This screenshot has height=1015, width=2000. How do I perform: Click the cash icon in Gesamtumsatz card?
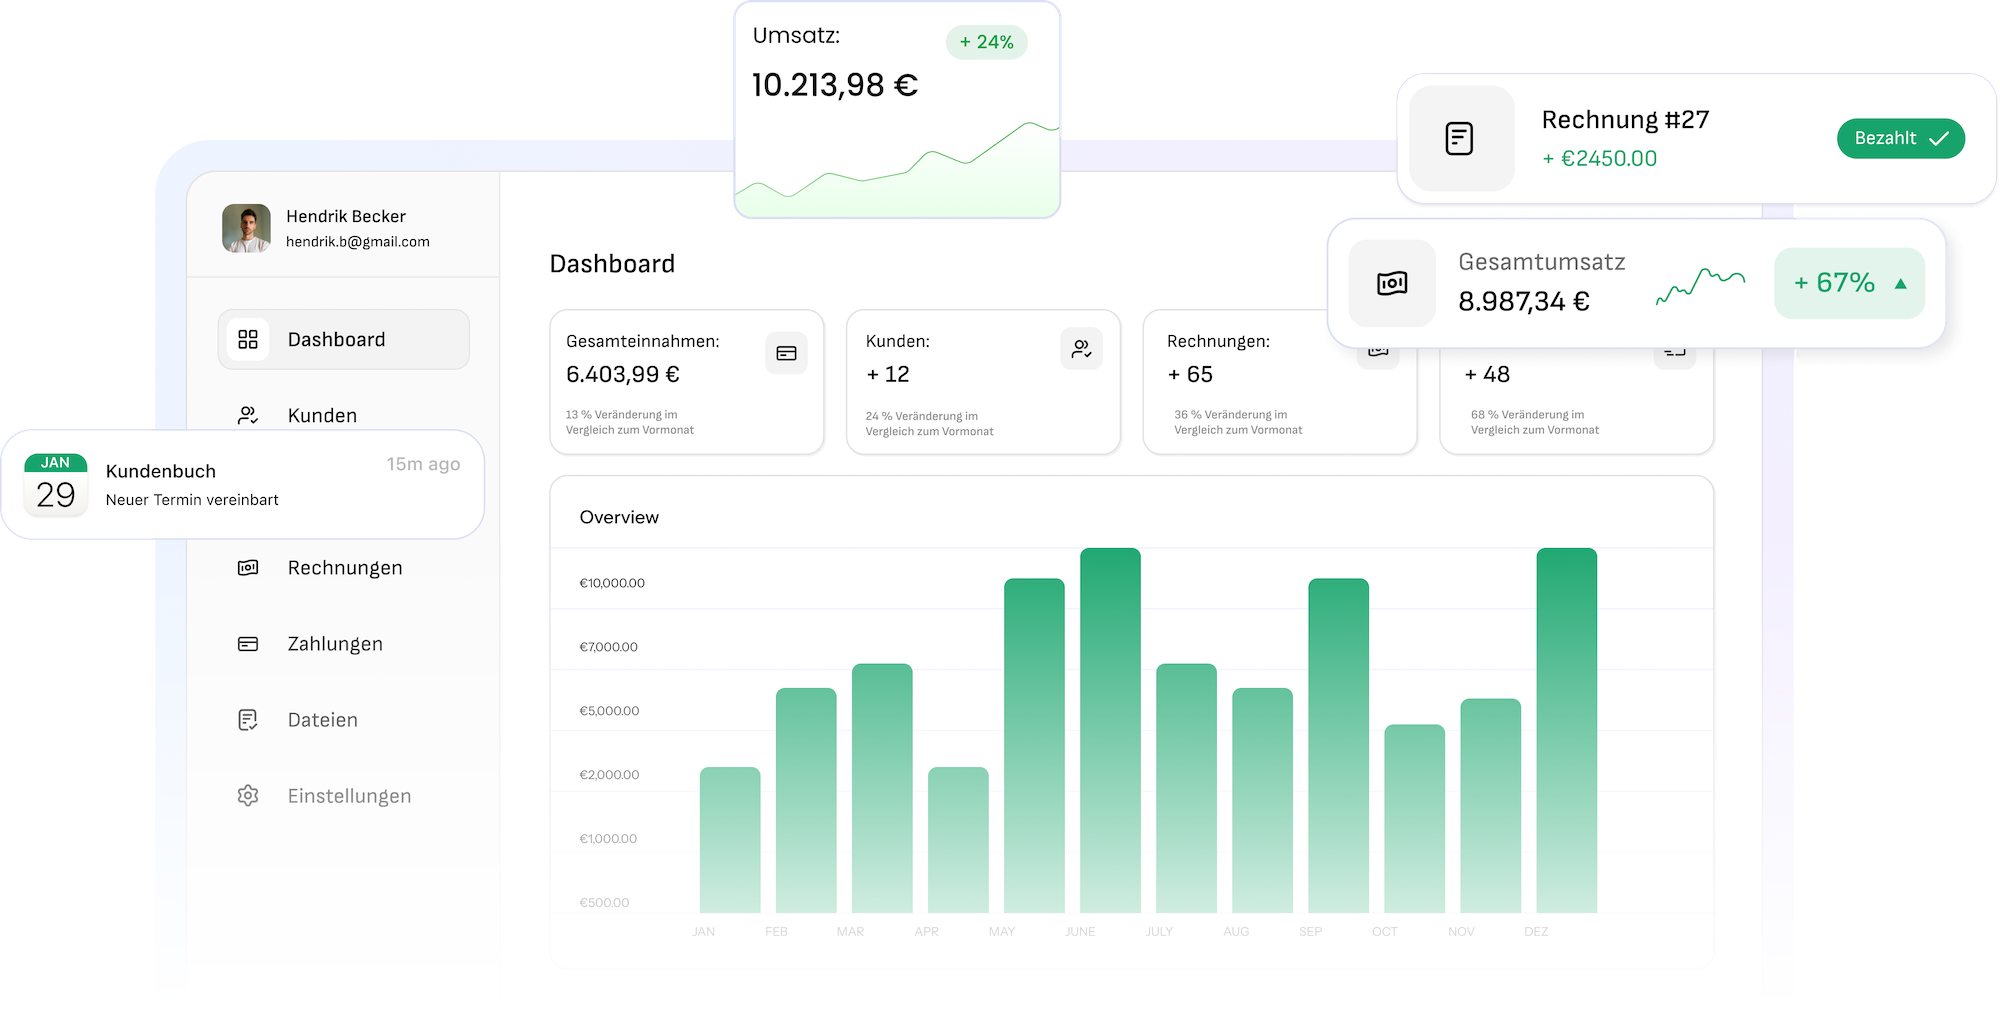[1392, 284]
